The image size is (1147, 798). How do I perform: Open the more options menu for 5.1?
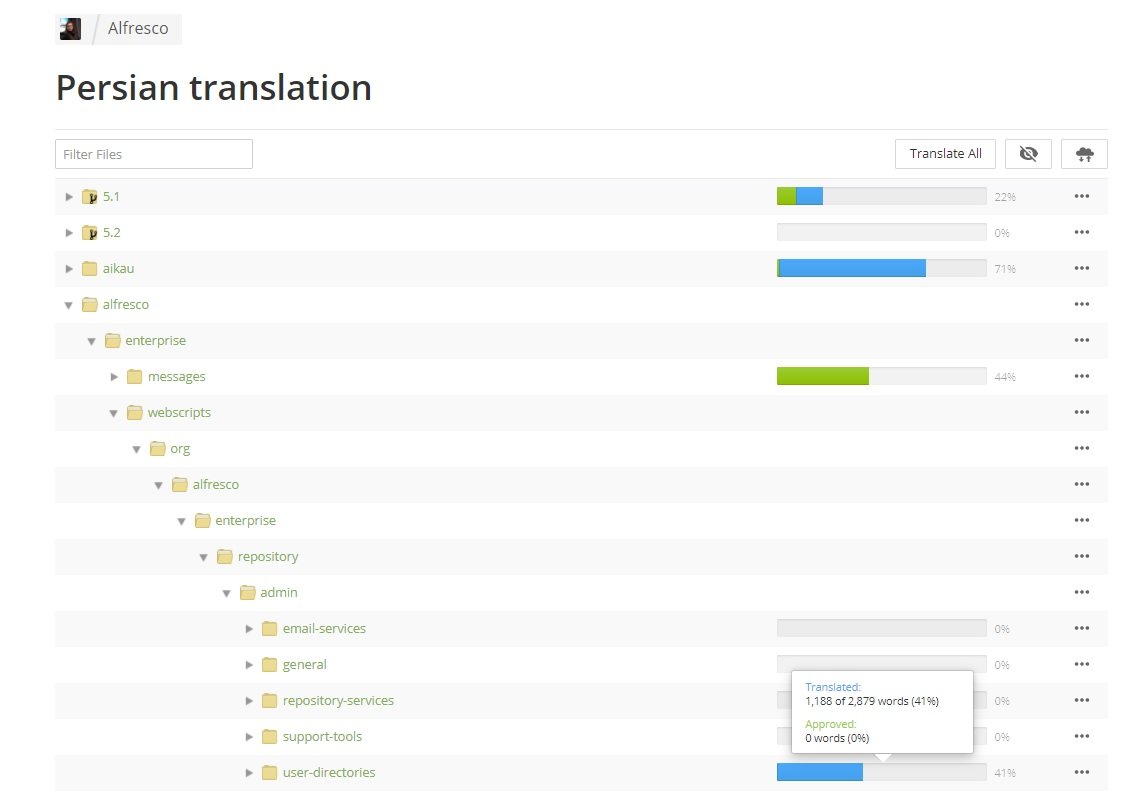pyautogui.click(x=1082, y=196)
